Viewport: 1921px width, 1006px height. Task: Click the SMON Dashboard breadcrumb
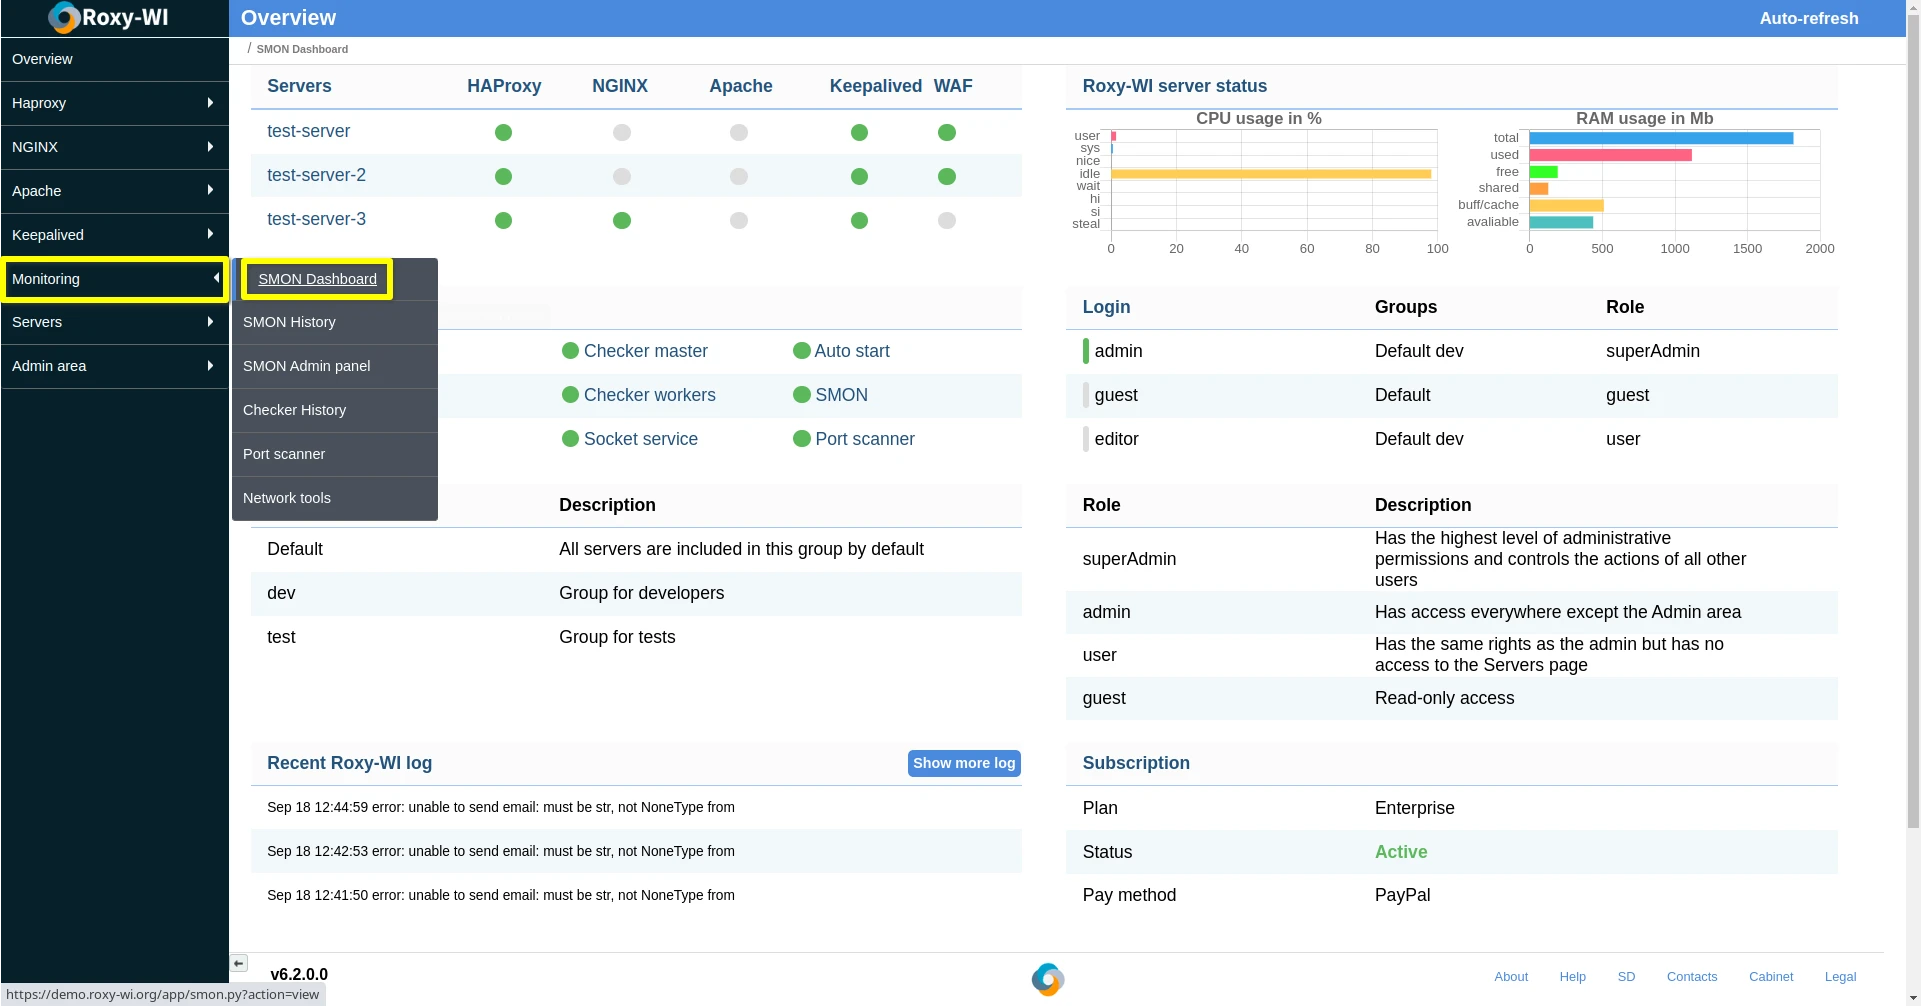301,49
